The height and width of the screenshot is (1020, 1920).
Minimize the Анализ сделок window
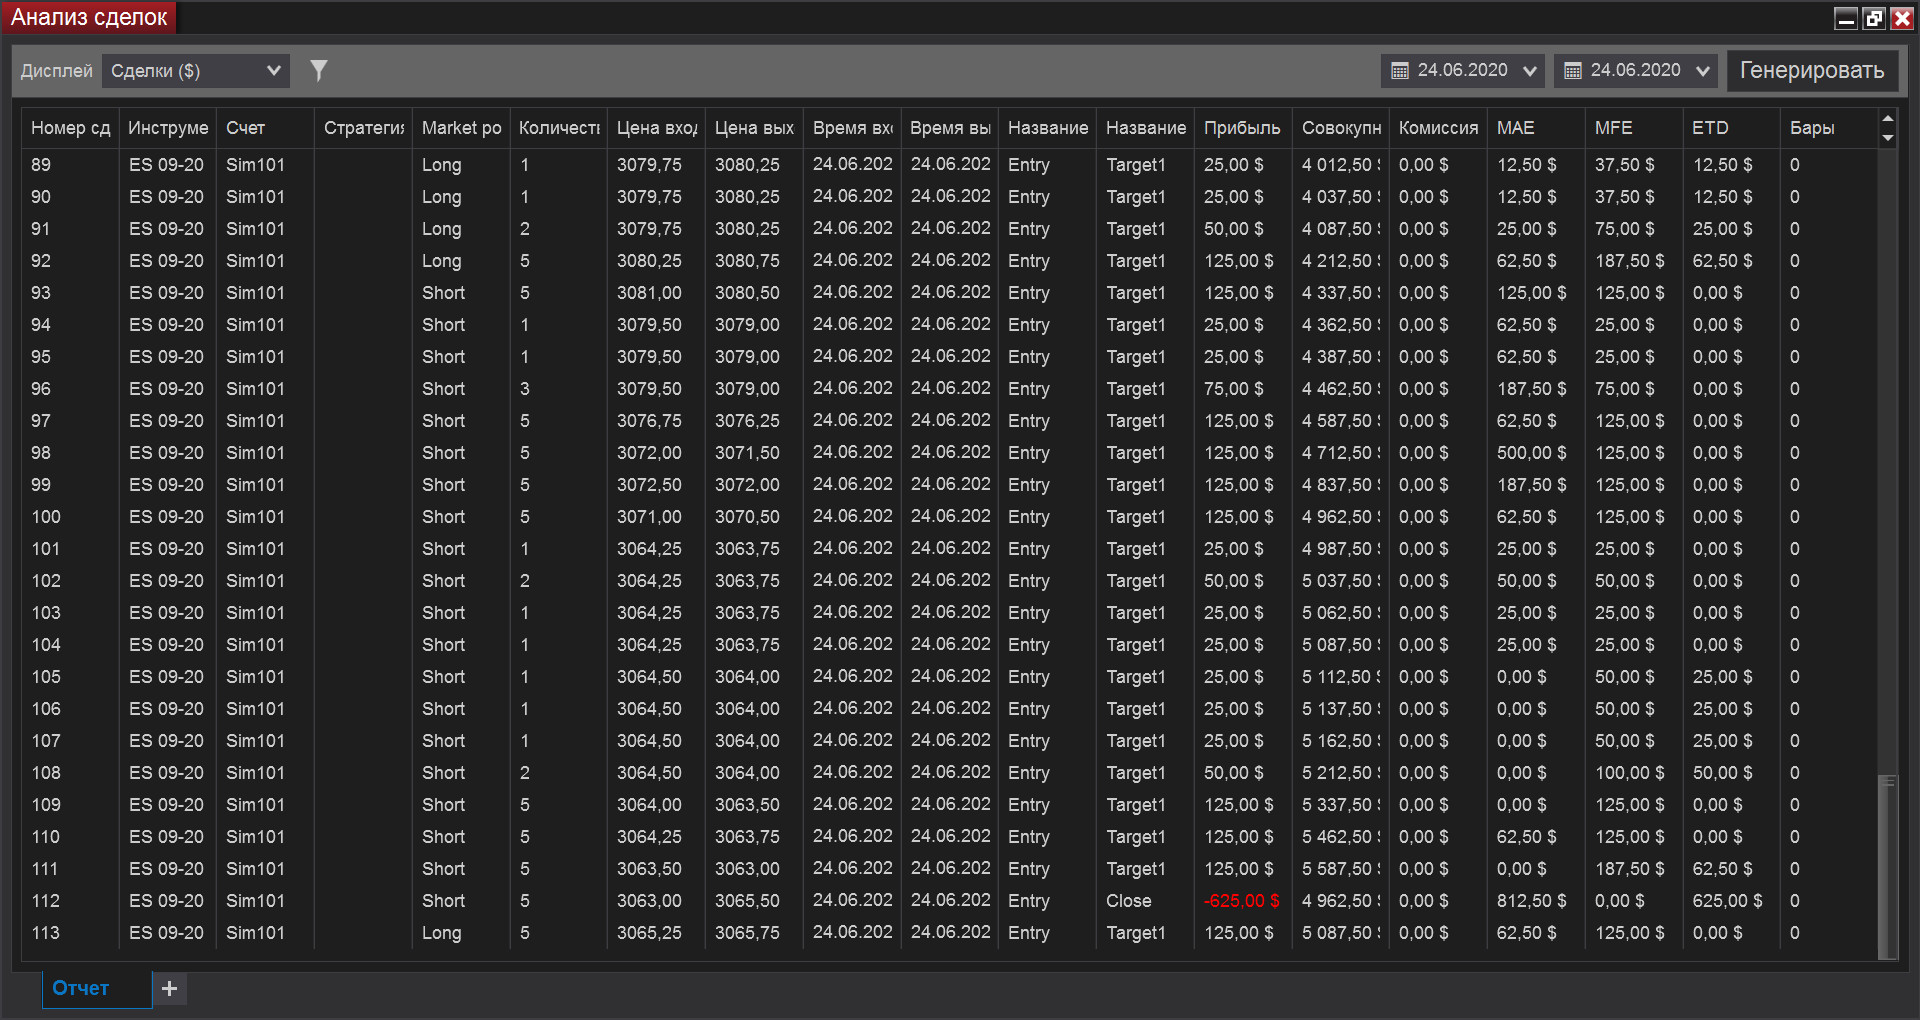1846,18
